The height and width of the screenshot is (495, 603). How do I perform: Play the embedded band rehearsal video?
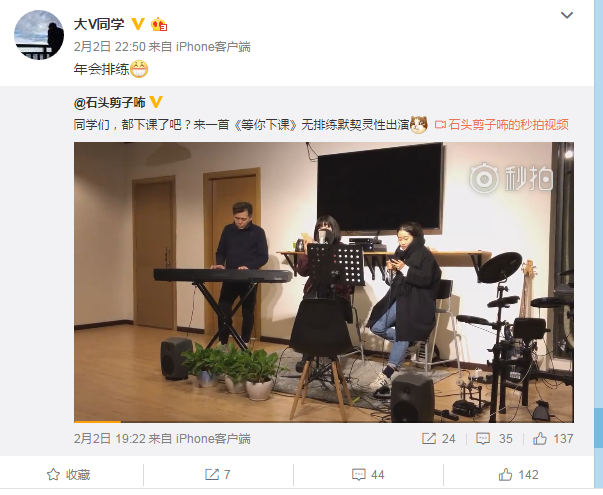coord(324,282)
